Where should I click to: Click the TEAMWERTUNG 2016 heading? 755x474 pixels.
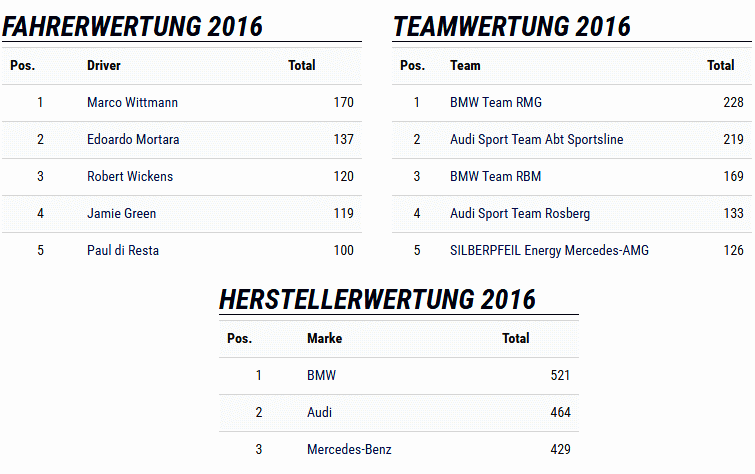512,27
